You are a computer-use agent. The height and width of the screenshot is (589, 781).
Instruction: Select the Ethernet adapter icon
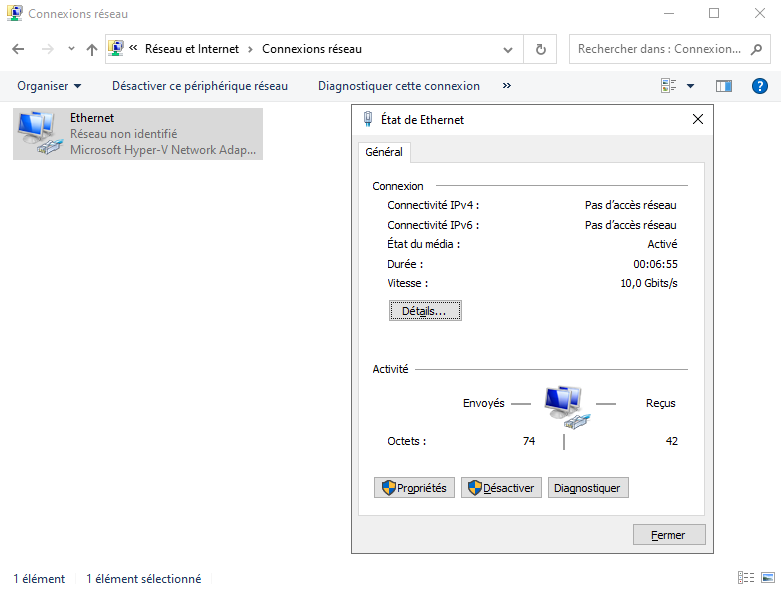[40, 133]
